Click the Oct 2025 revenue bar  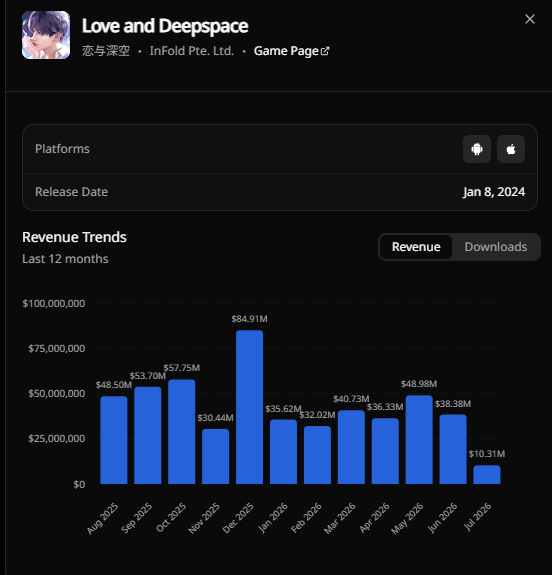pos(182,432)
